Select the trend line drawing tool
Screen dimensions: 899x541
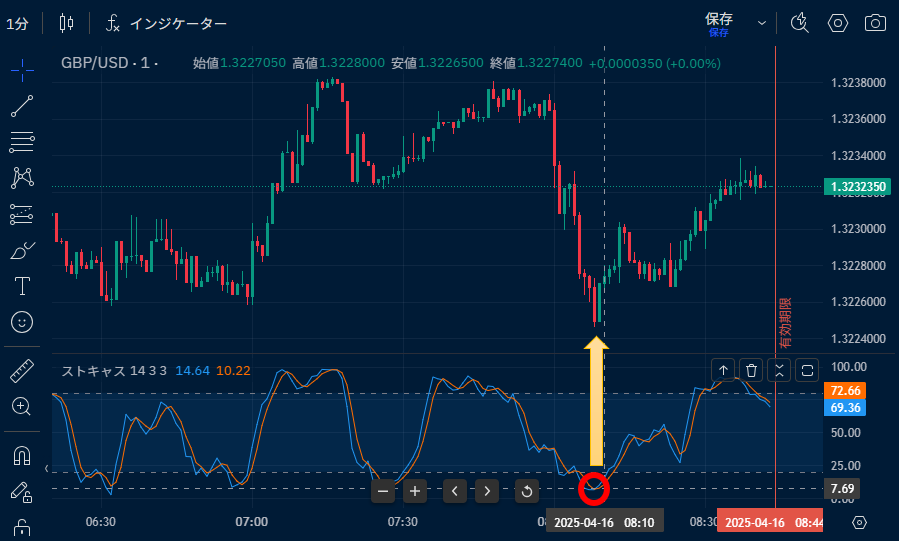(22, 105)
